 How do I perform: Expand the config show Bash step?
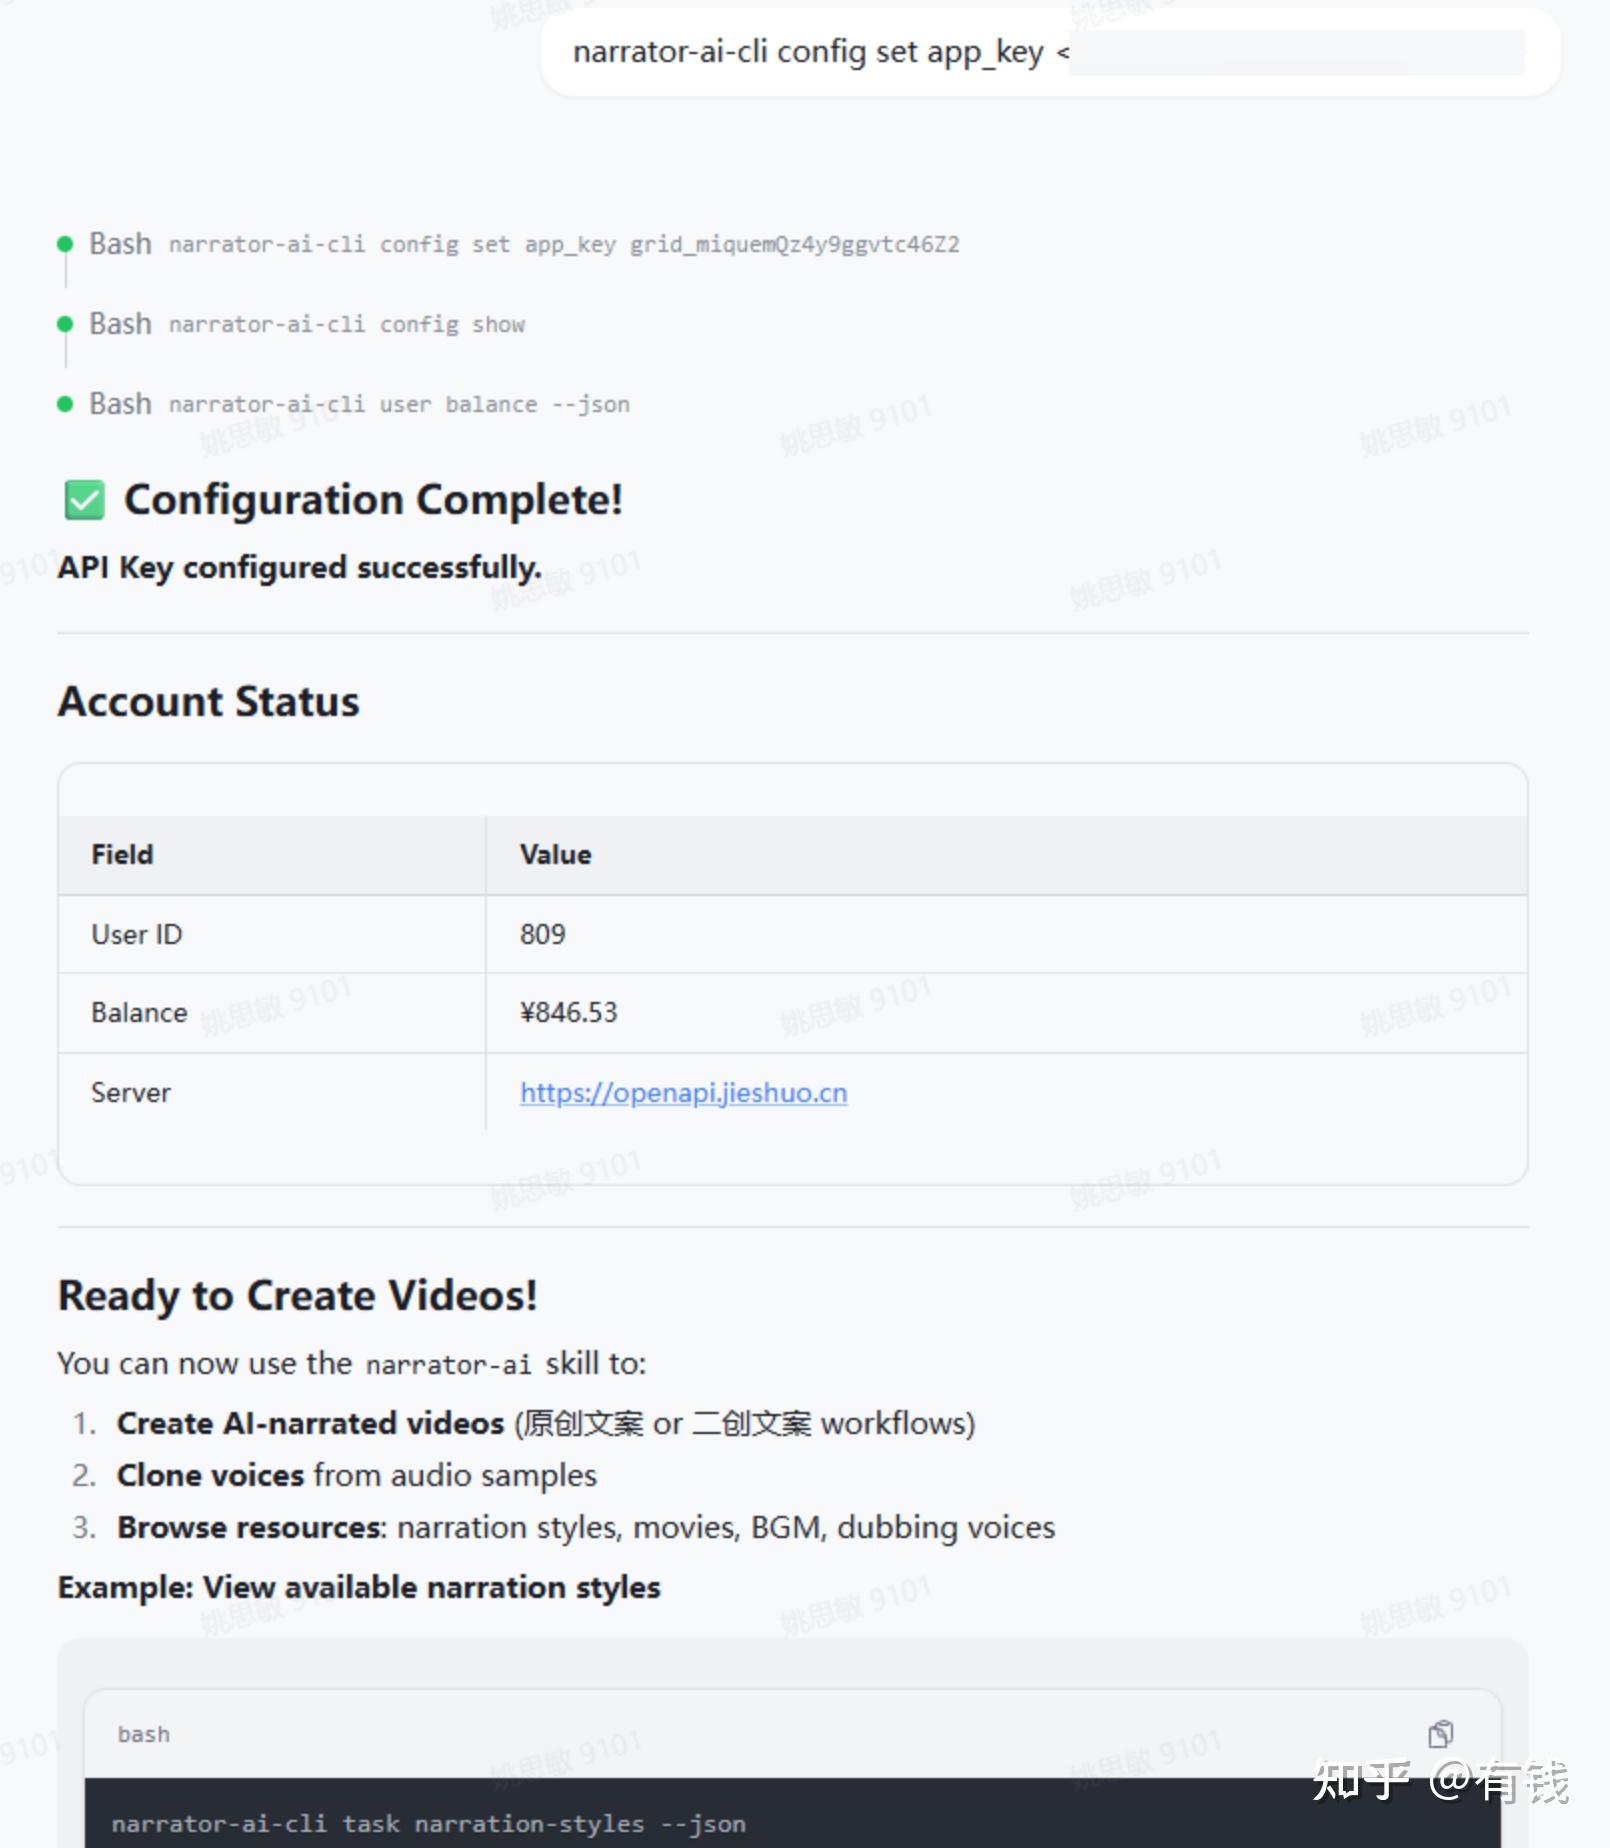coord(307,324)
